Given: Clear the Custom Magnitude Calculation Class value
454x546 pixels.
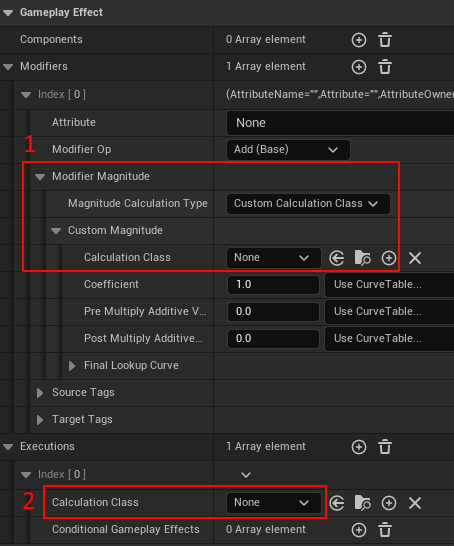Looking at the screenshot, I should 415,258.
